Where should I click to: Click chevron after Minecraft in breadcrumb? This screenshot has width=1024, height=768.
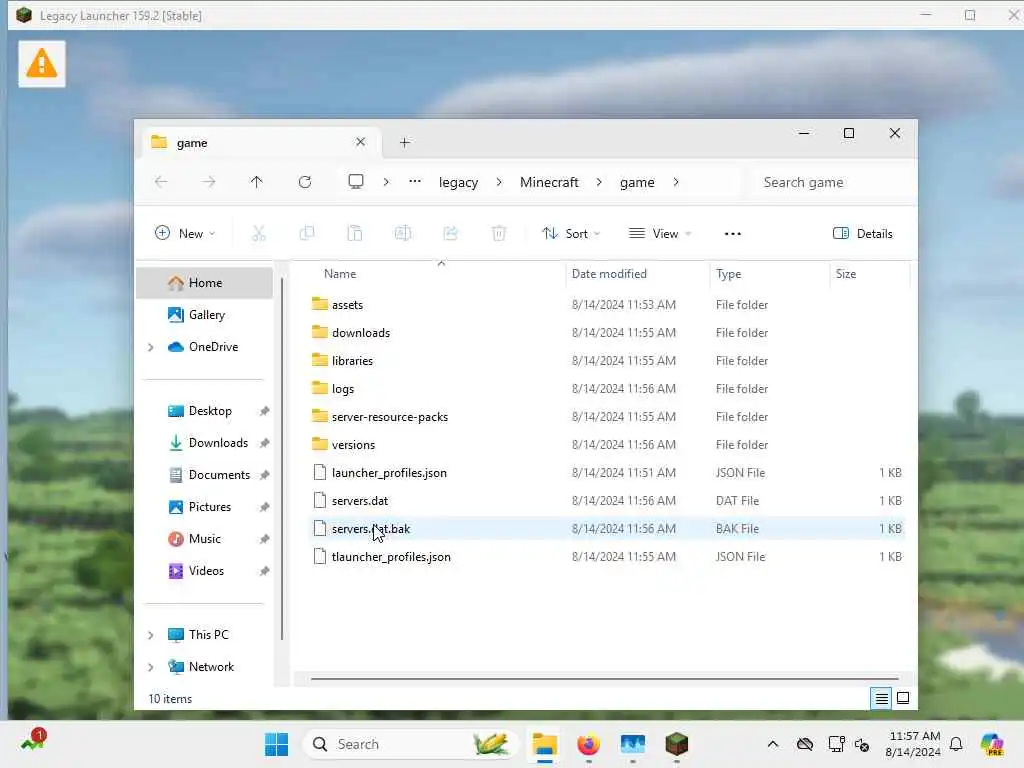599,182
